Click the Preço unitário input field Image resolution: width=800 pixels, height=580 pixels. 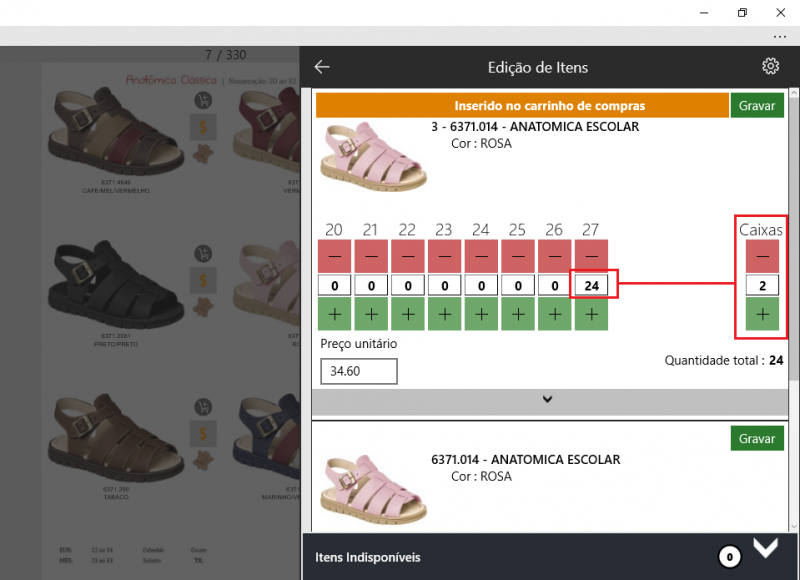pos(359,371)
